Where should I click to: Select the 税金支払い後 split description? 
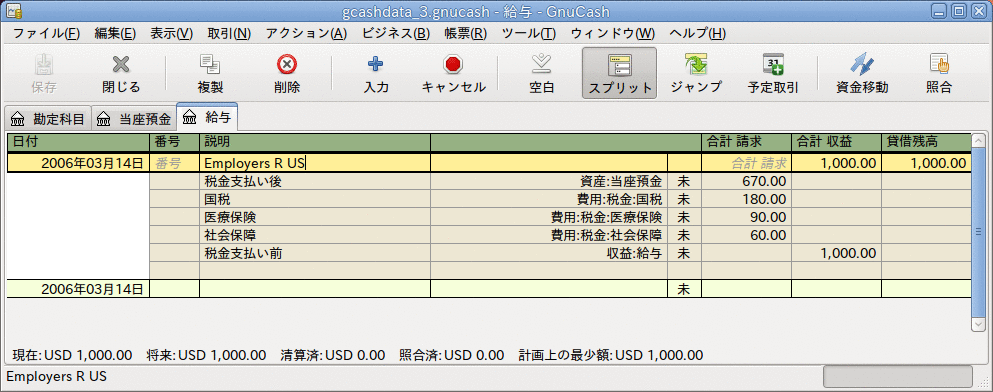click(315, 182)
